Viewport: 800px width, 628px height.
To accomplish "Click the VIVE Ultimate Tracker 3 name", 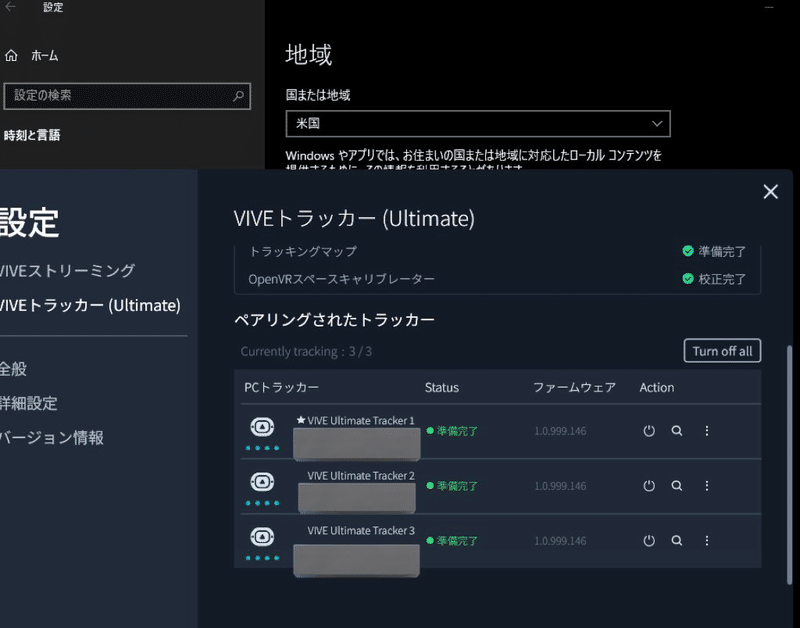I will tap(361, 531).
